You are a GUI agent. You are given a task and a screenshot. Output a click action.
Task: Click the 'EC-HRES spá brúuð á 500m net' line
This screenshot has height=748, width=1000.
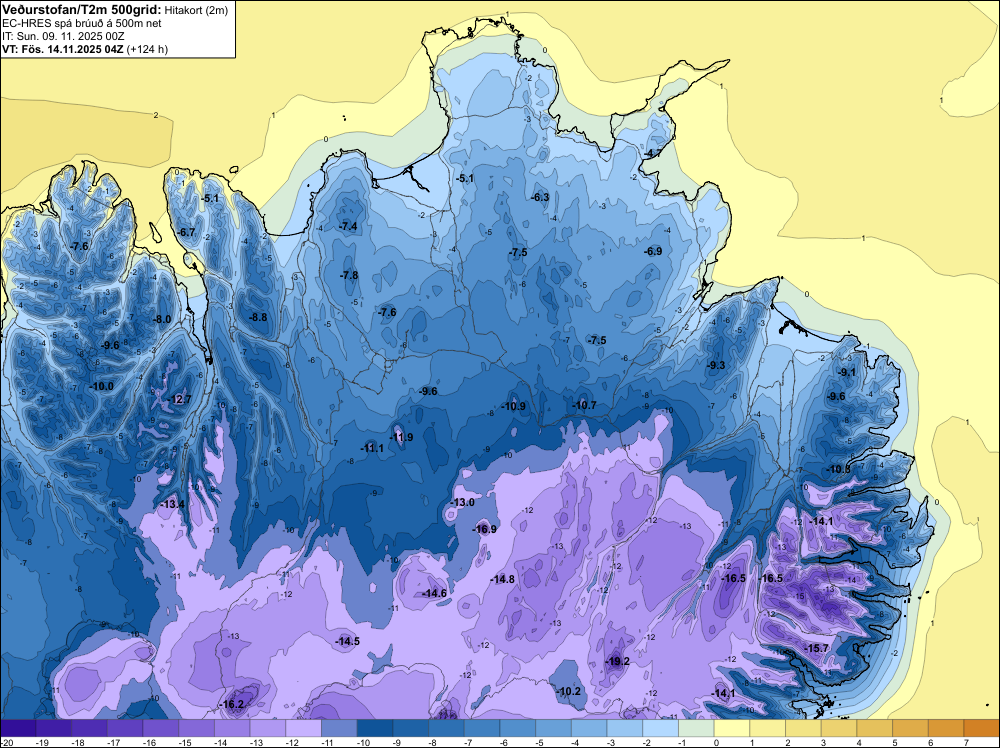pyautogui.click(x=82, y=23)
